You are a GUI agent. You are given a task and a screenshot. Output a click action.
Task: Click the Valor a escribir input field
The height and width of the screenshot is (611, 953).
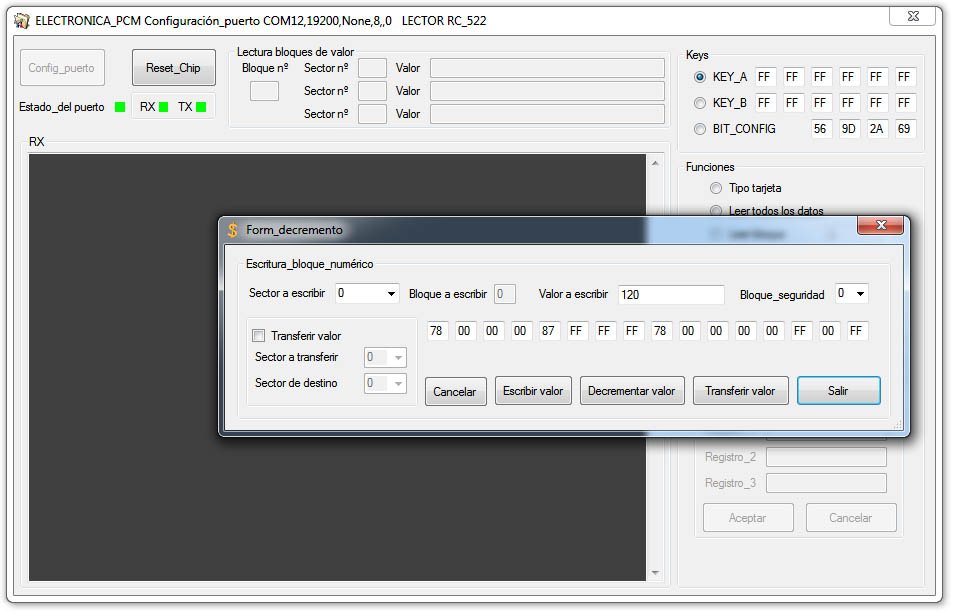pos(670,295)
